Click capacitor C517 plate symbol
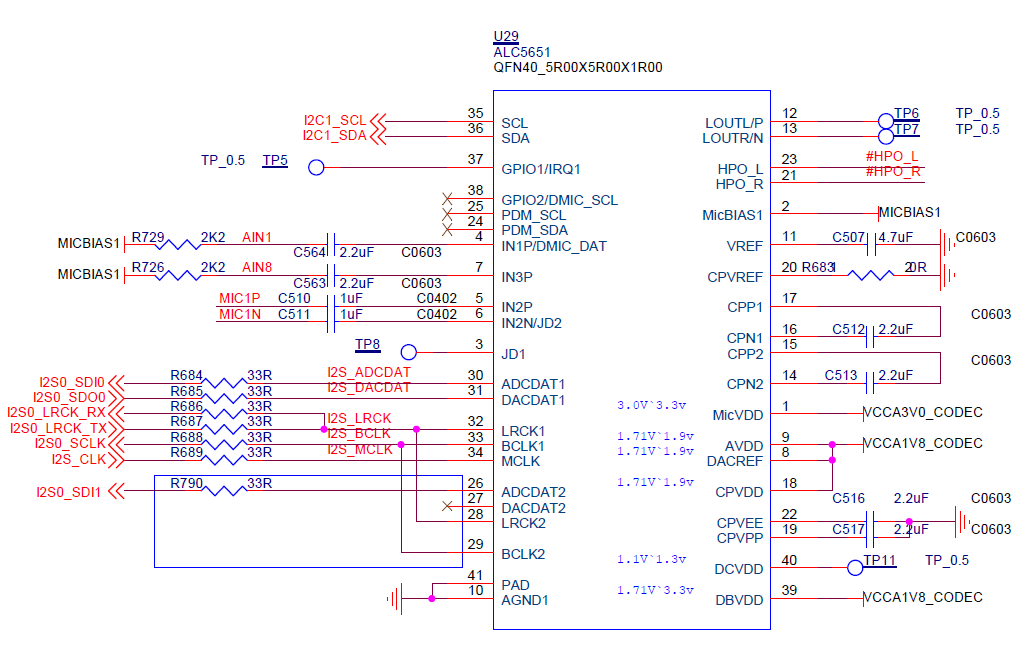1029x667 pixels. [870, 536]
